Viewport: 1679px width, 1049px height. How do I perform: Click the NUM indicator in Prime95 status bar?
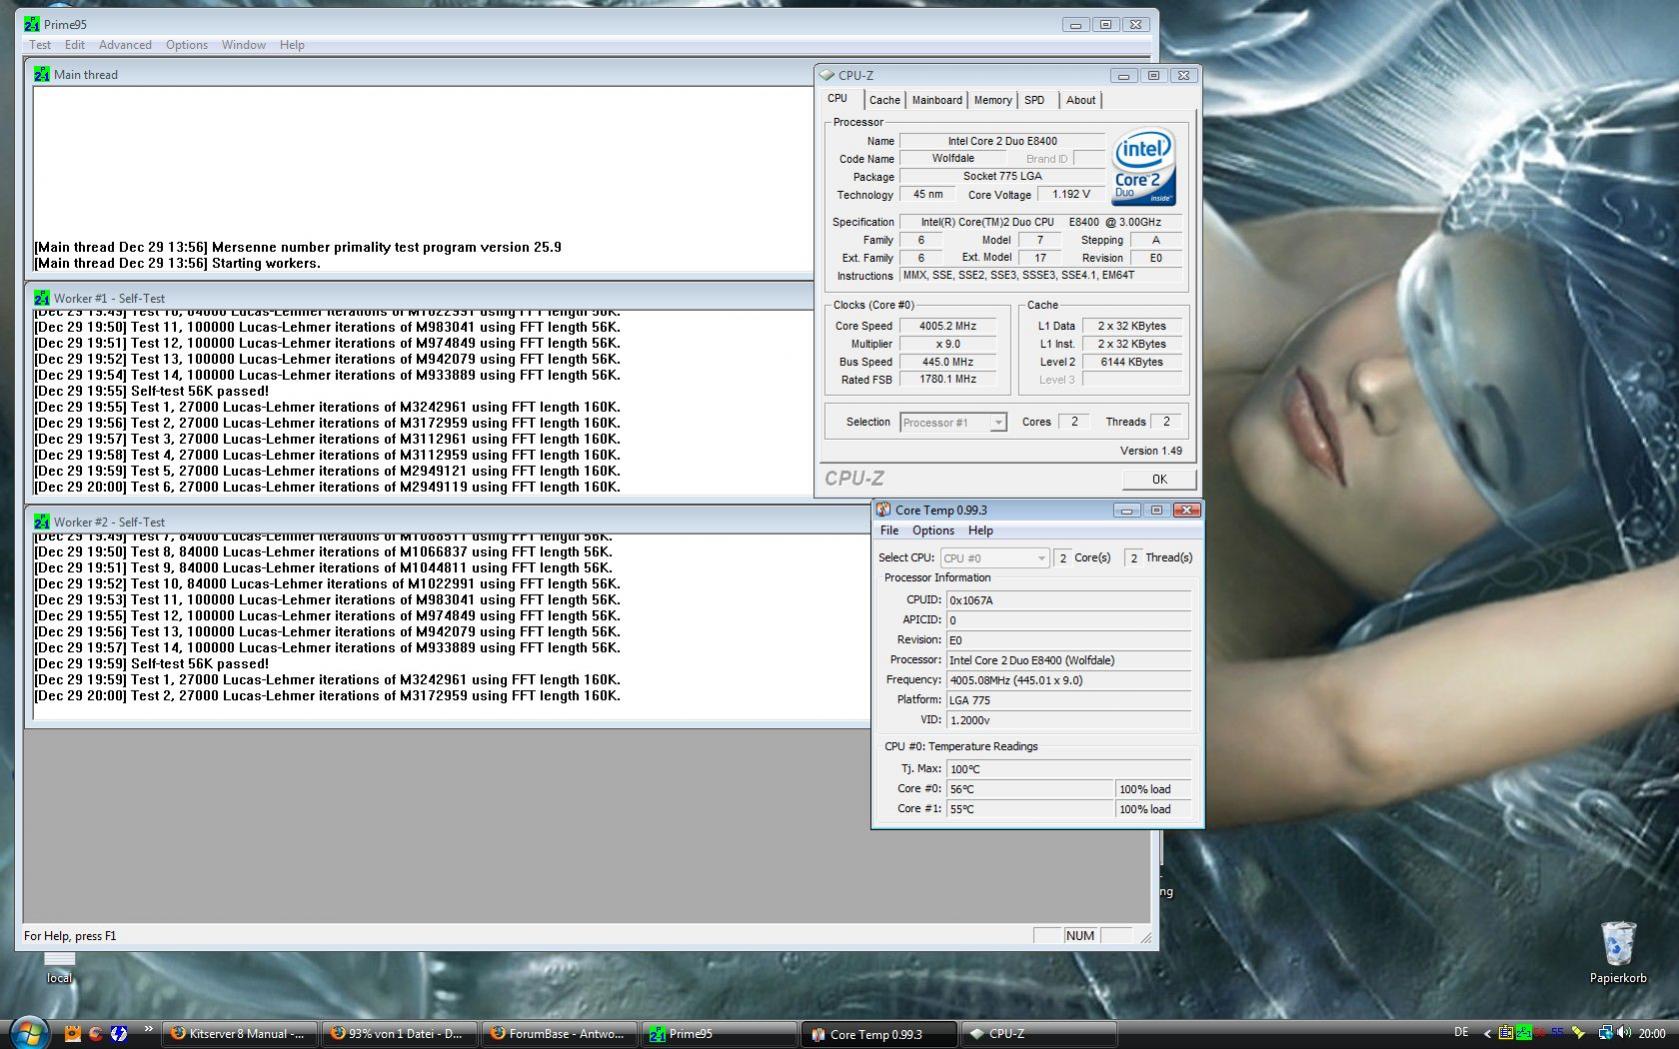1080,936
